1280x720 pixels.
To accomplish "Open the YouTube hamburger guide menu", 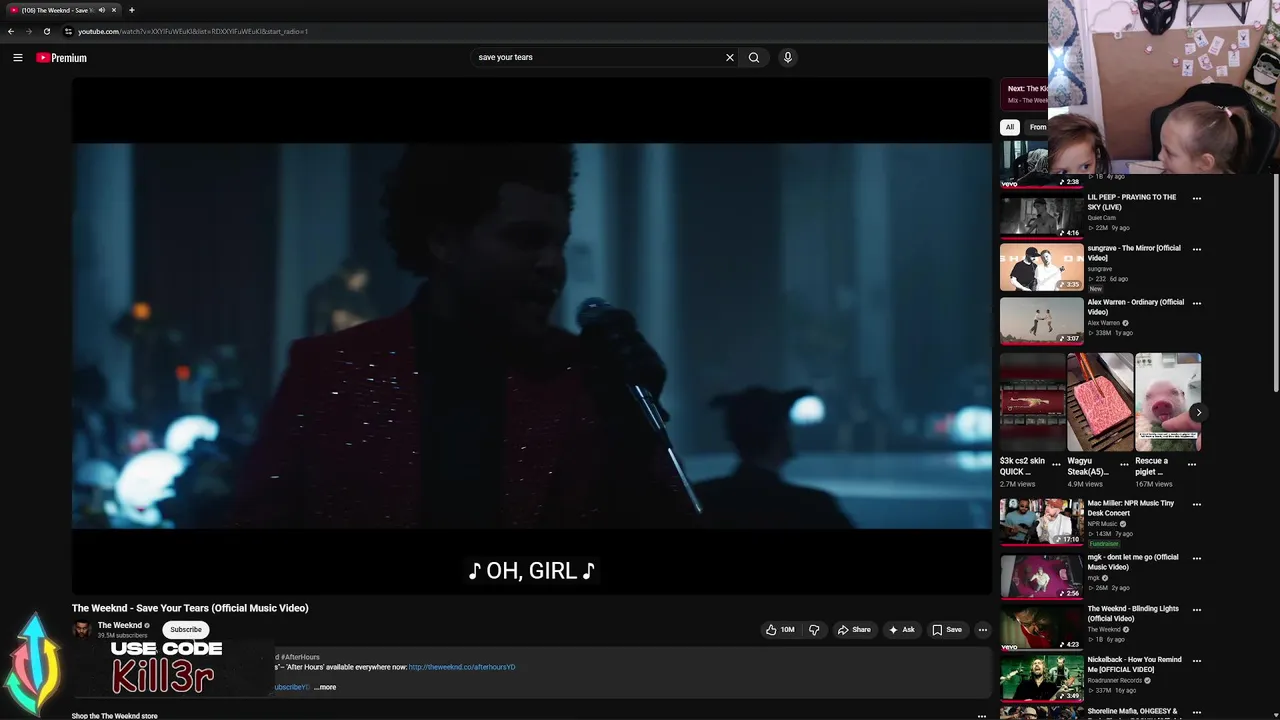I will click(x=18, y=58).
